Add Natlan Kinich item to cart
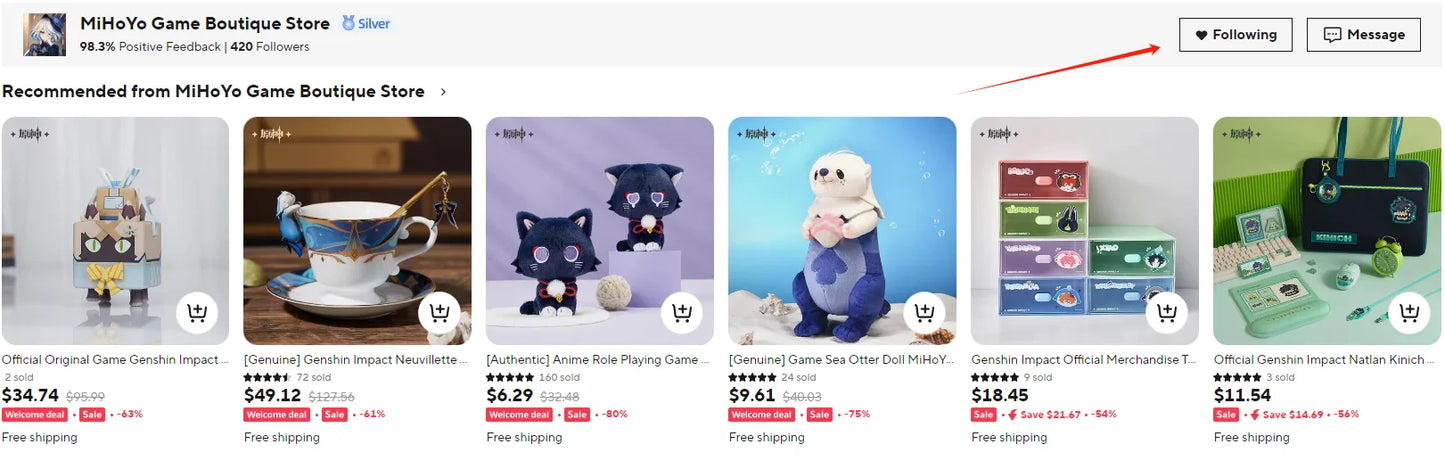This screenshot has height=461, width=1445. click(x=1409, y=313)
